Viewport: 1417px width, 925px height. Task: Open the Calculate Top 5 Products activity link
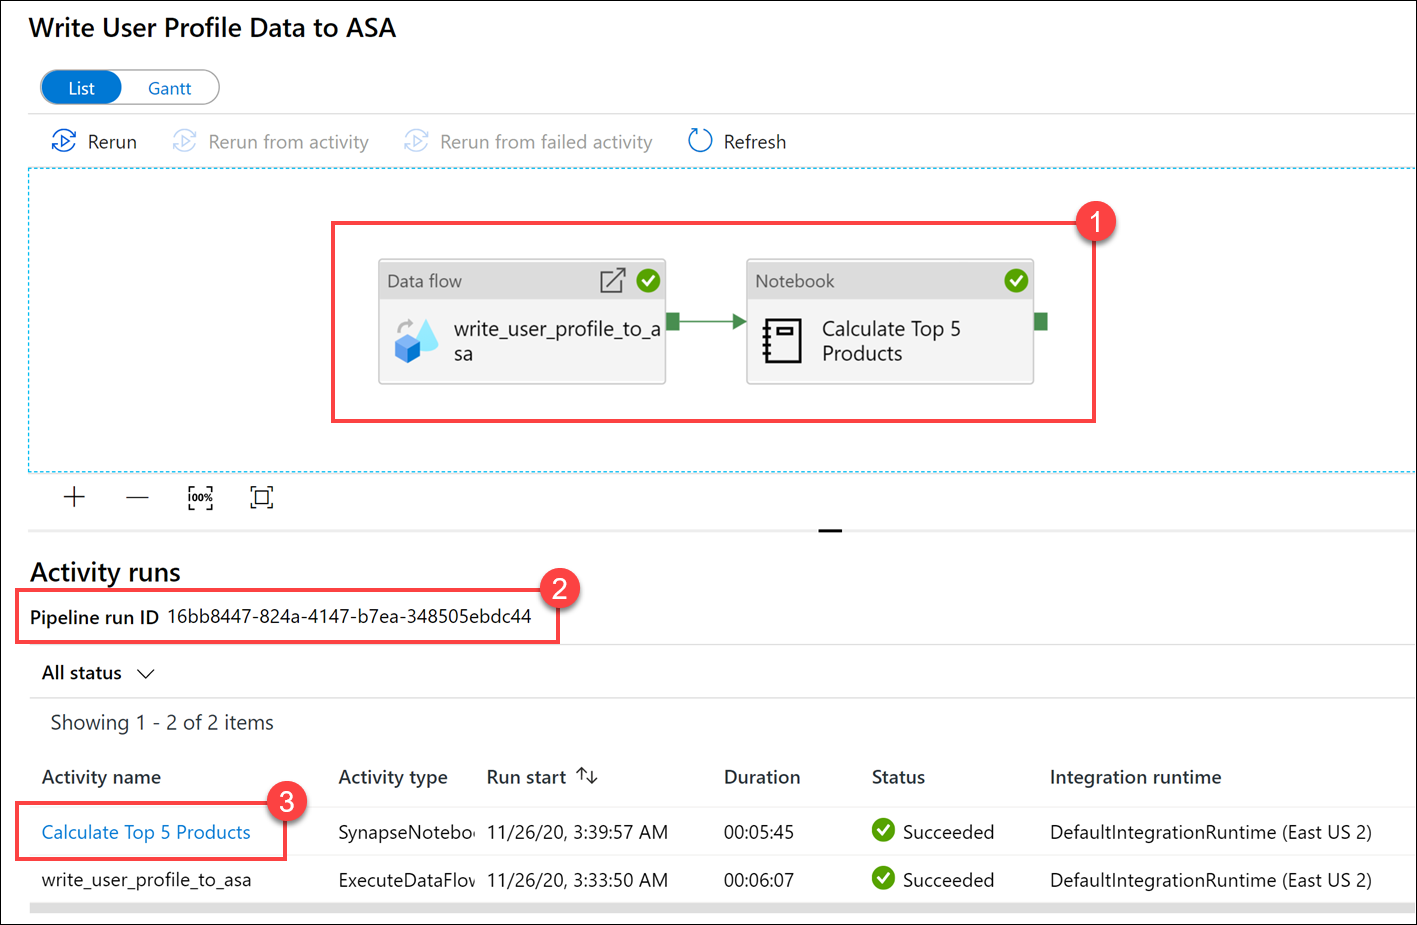click(145, 832)
